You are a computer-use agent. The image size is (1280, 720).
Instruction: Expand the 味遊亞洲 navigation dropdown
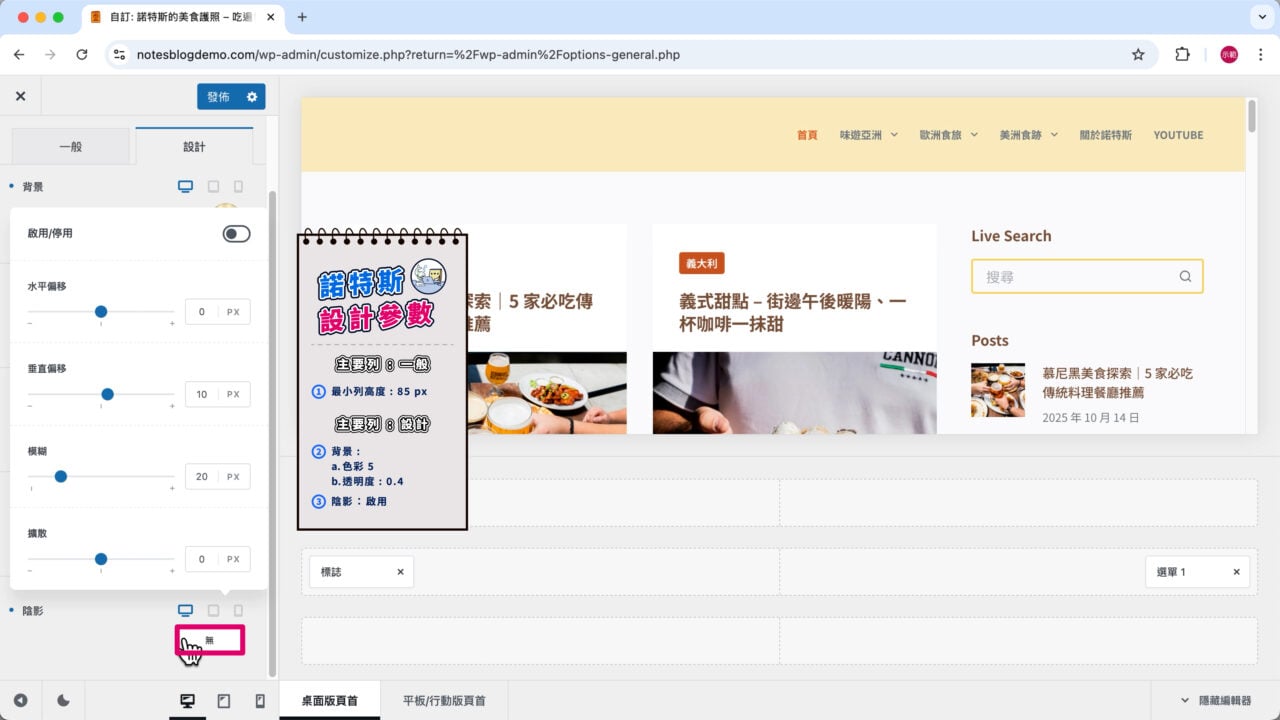pyautogui.click(x=868, y=134)
